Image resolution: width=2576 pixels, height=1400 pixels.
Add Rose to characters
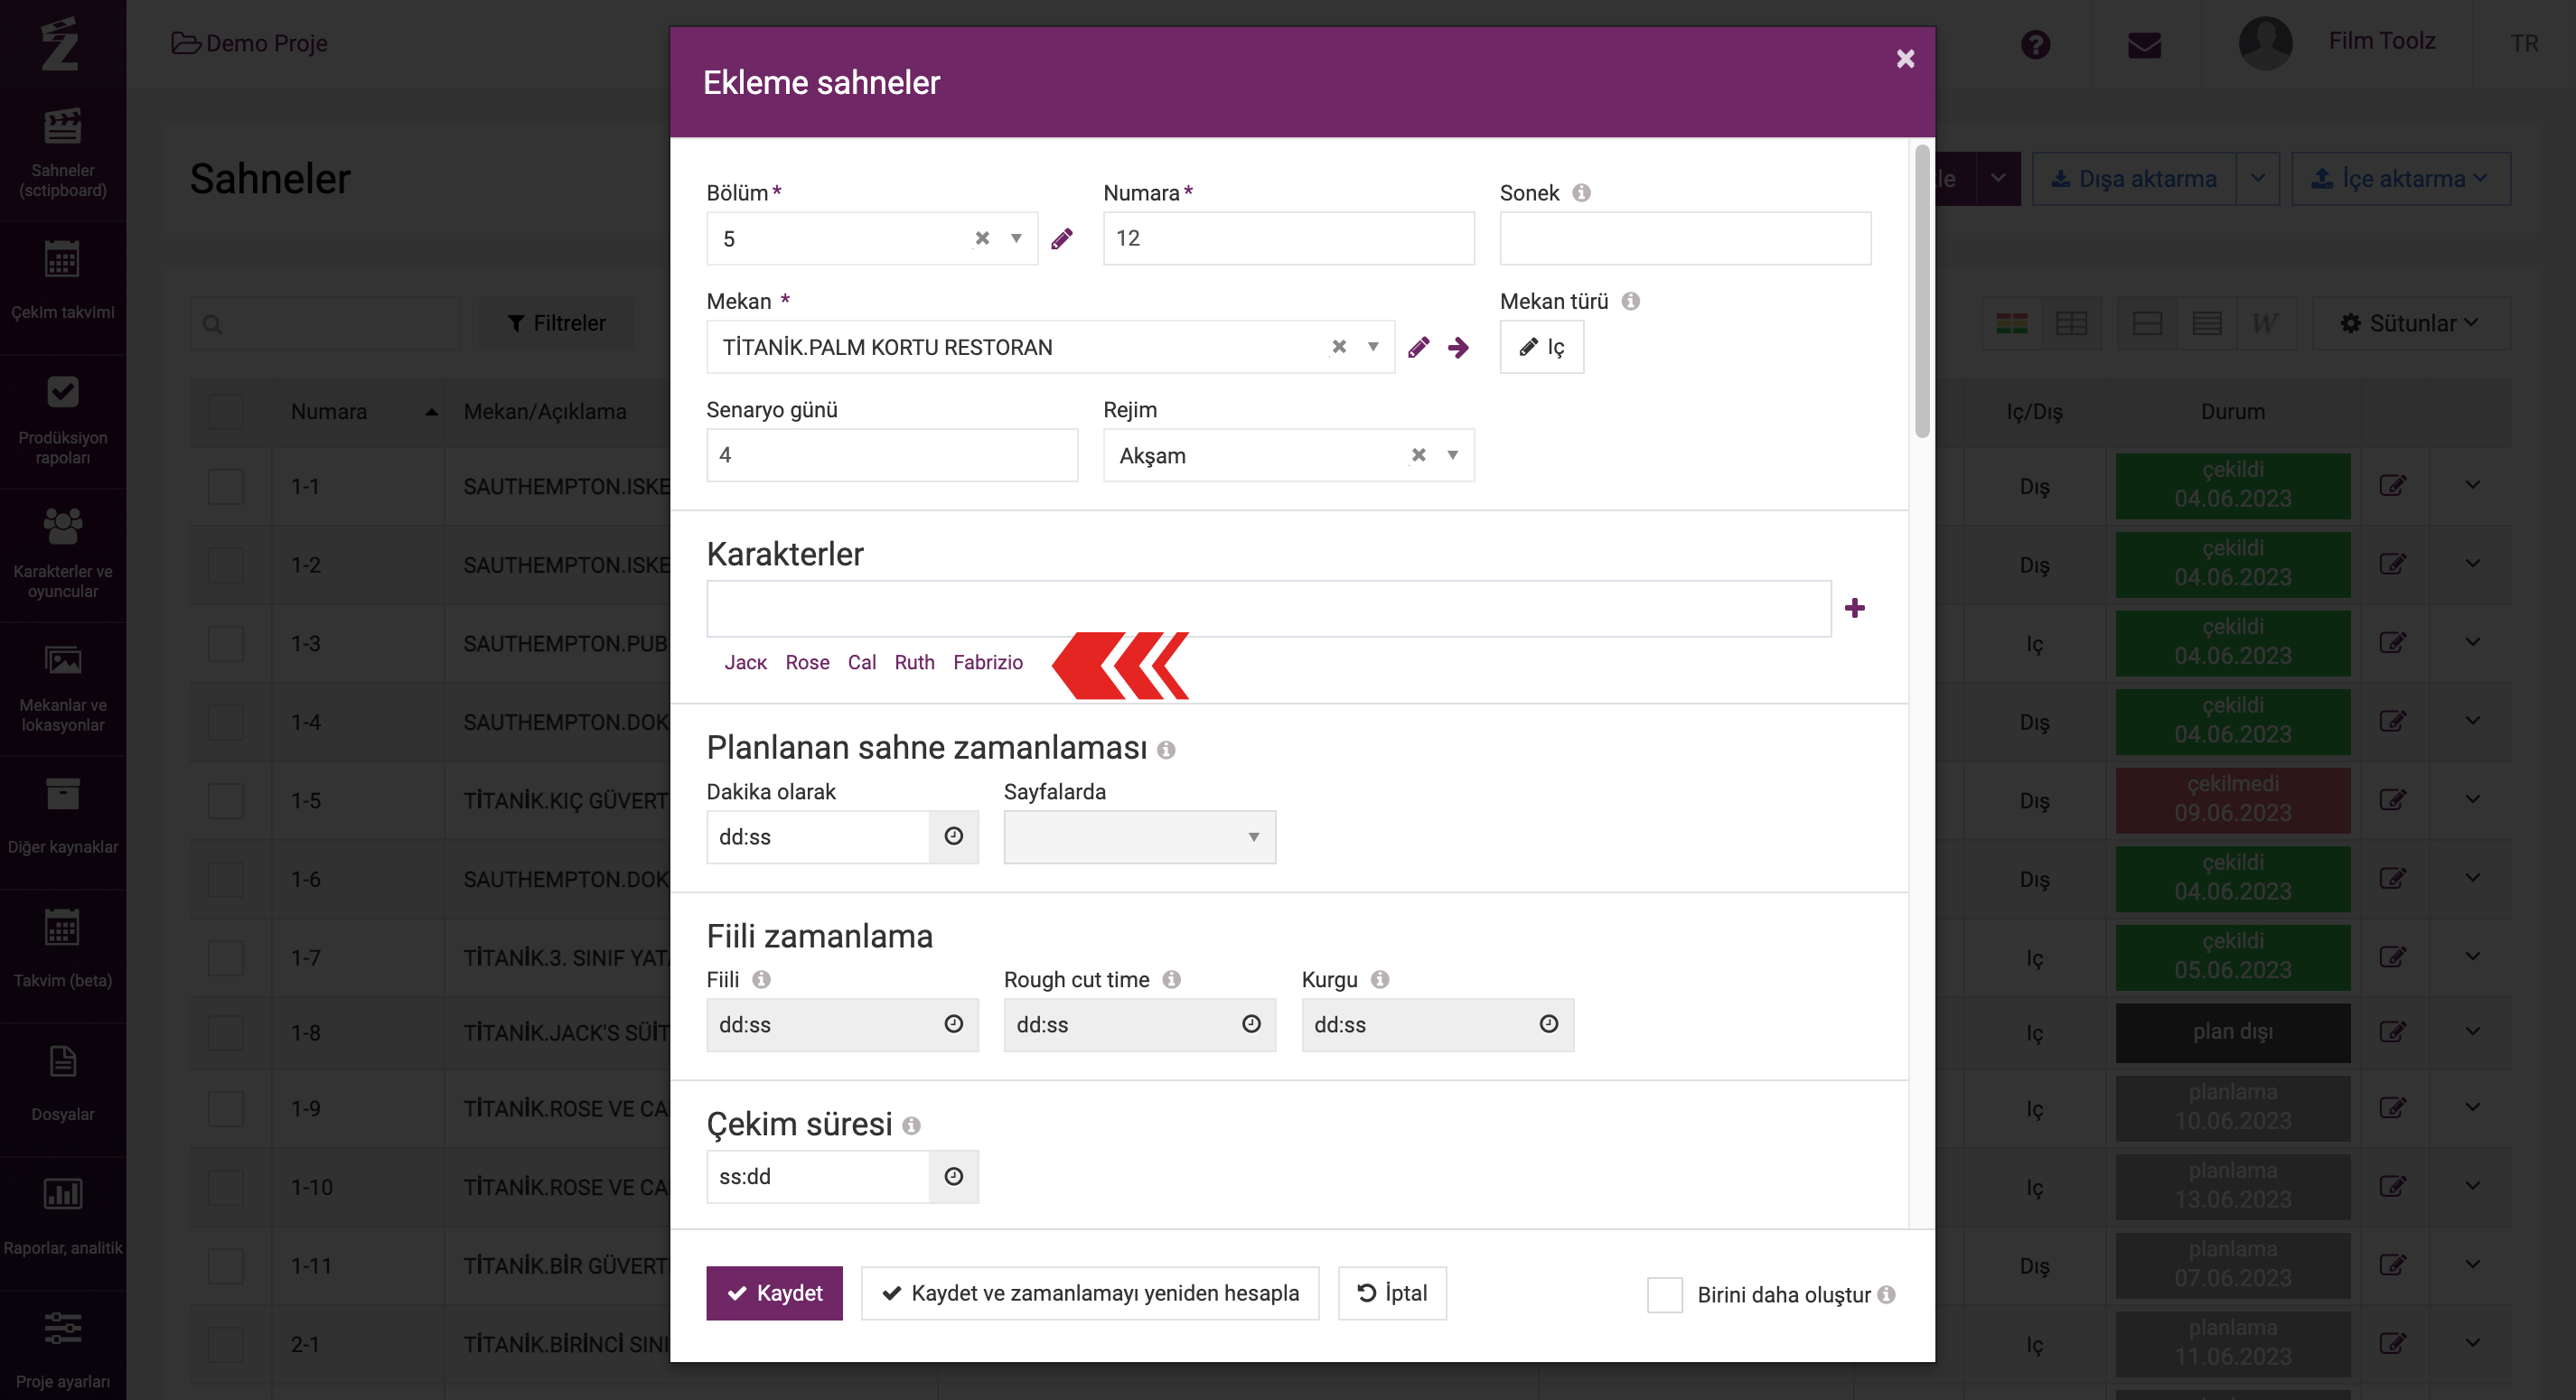coord(807,662)
